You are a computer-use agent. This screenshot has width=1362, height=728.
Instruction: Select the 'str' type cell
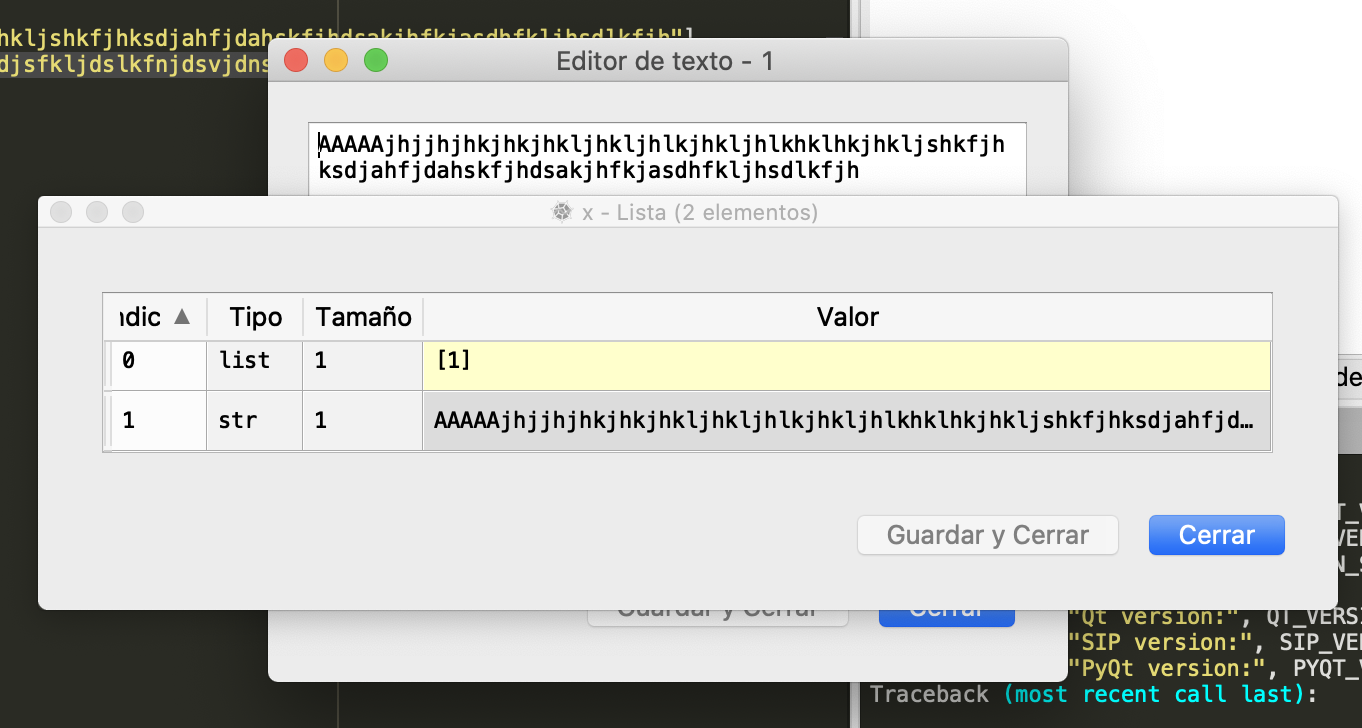click(x=255, y=421)
